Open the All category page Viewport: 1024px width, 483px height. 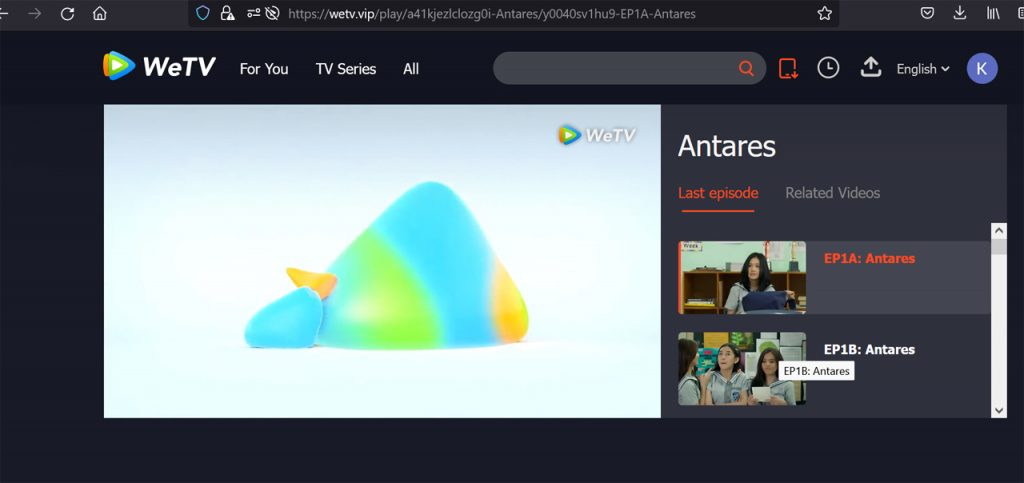[x=411, y=69]
